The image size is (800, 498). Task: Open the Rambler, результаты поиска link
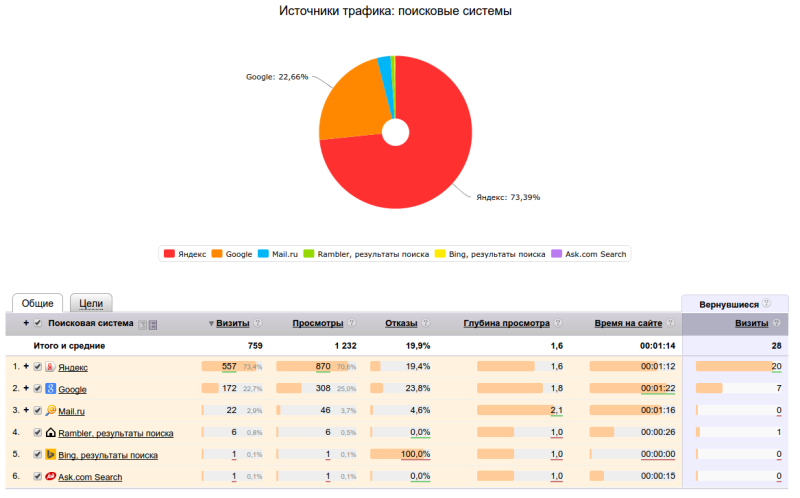(x=115, y=433)
